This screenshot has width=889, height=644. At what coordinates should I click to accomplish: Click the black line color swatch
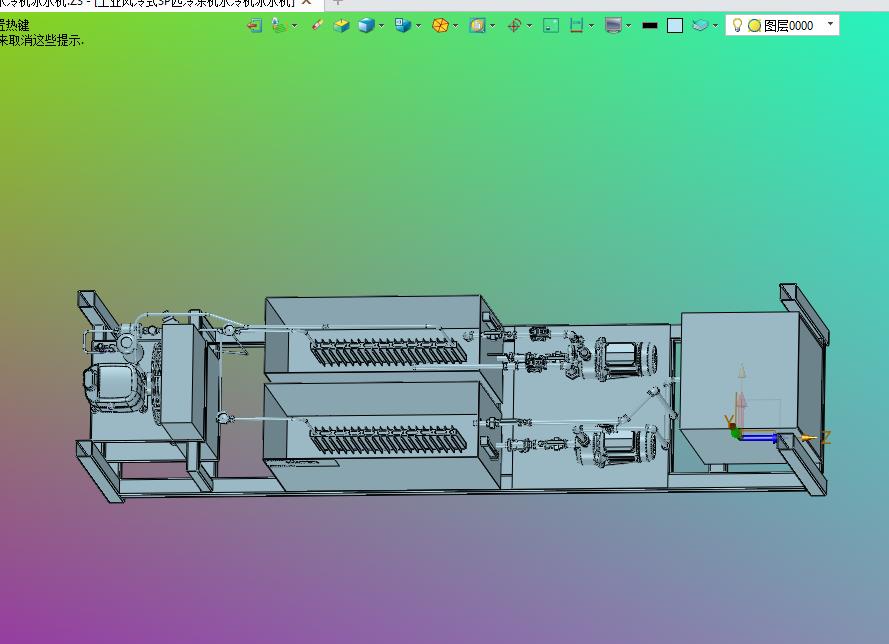(x=650, y=26)
